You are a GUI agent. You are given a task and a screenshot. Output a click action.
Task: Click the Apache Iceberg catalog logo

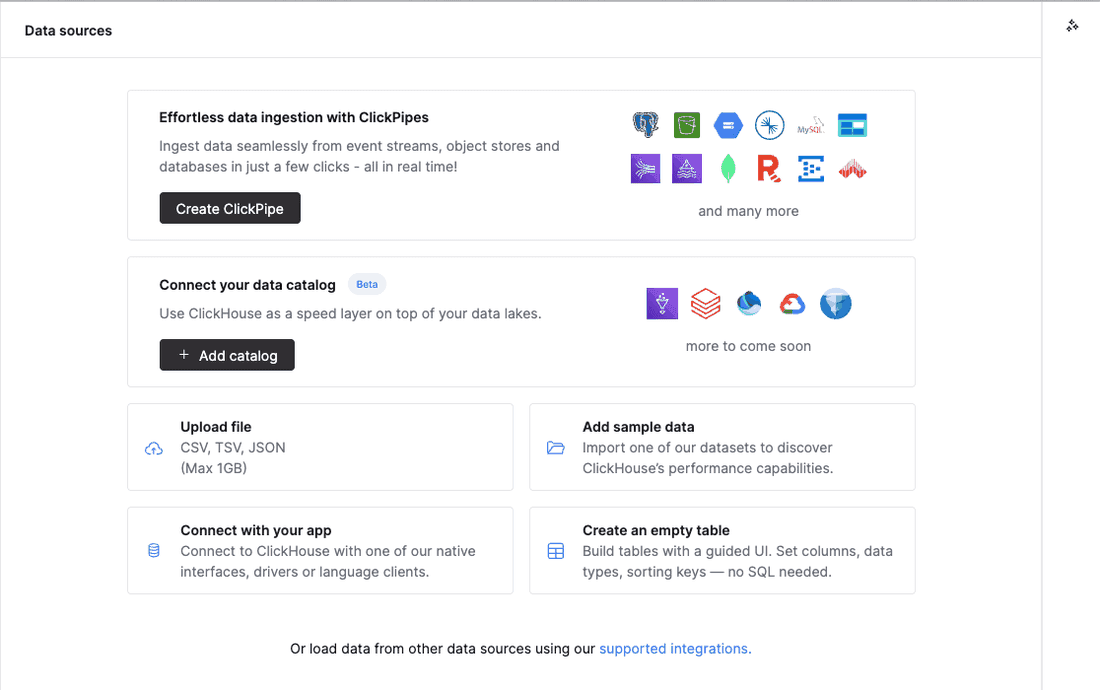tap(836, 304)
